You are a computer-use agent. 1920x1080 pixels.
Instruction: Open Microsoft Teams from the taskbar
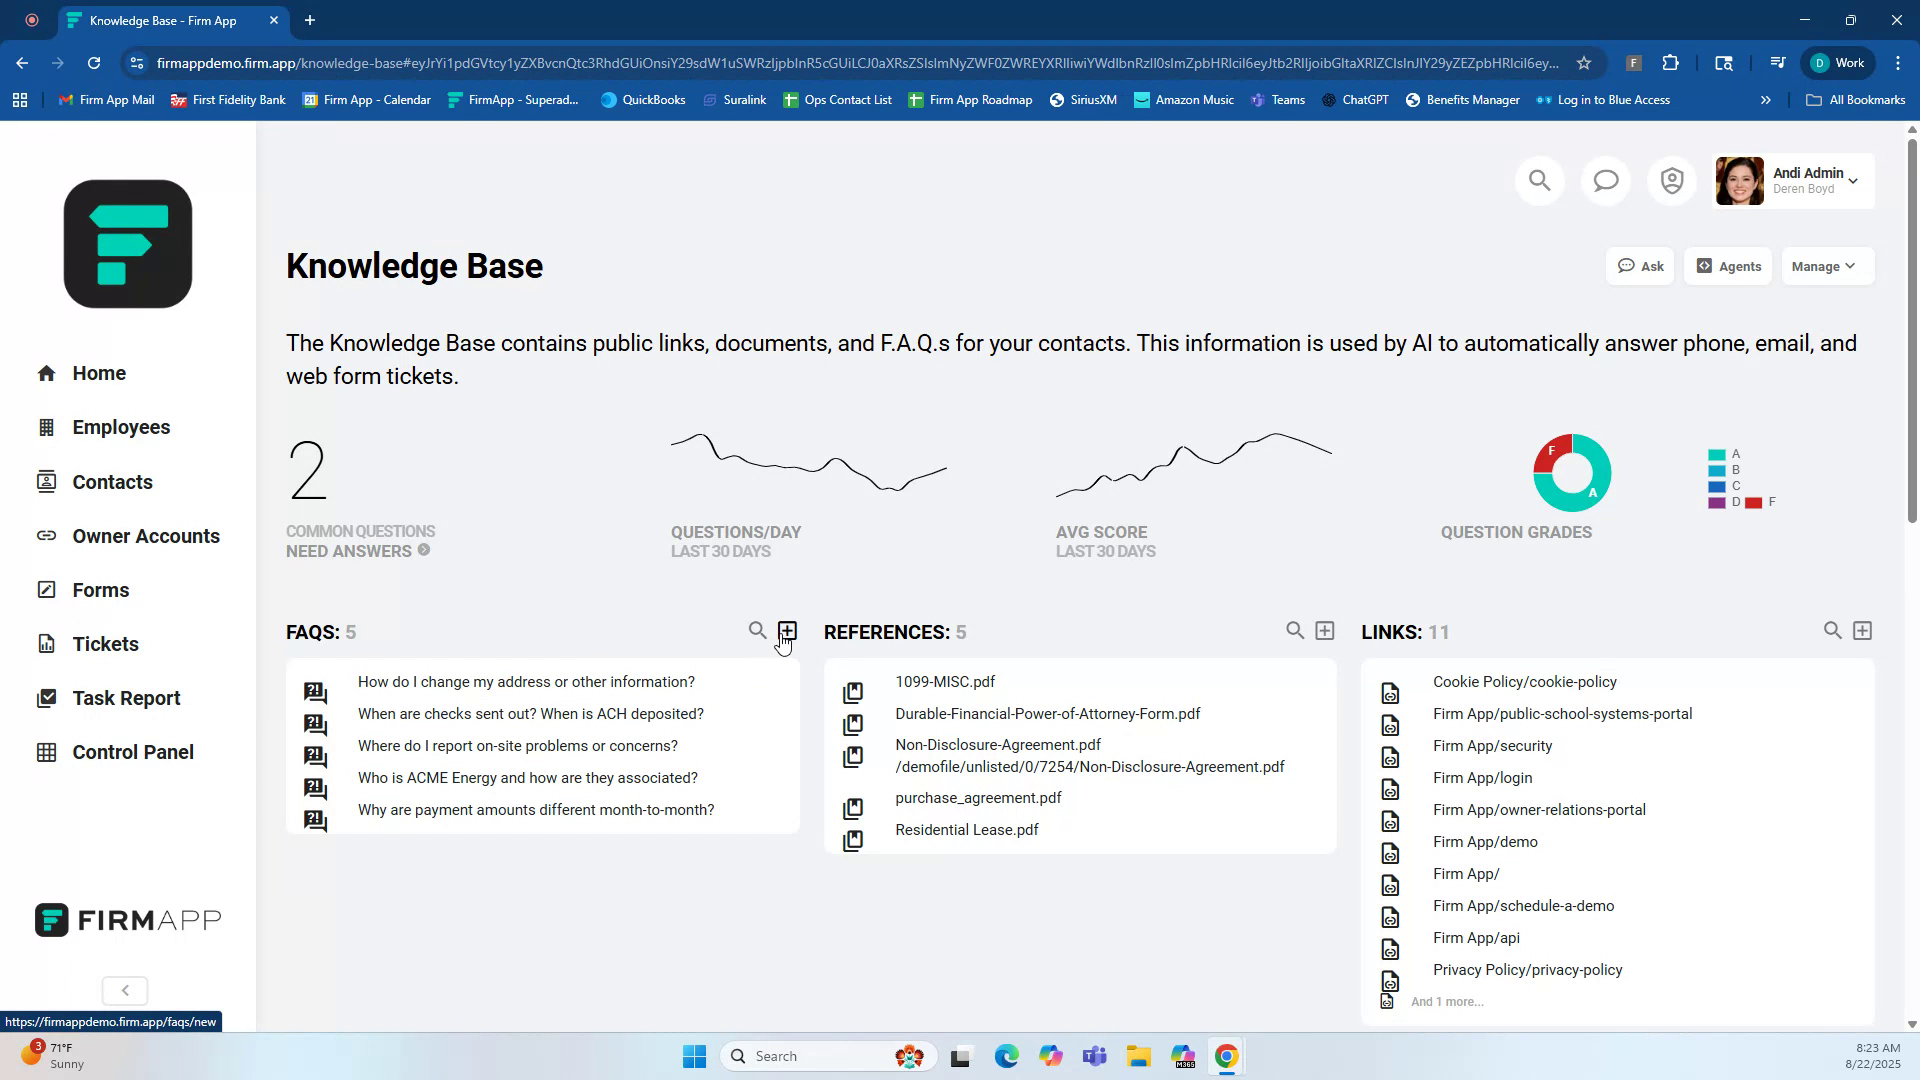(1095, 1055)
